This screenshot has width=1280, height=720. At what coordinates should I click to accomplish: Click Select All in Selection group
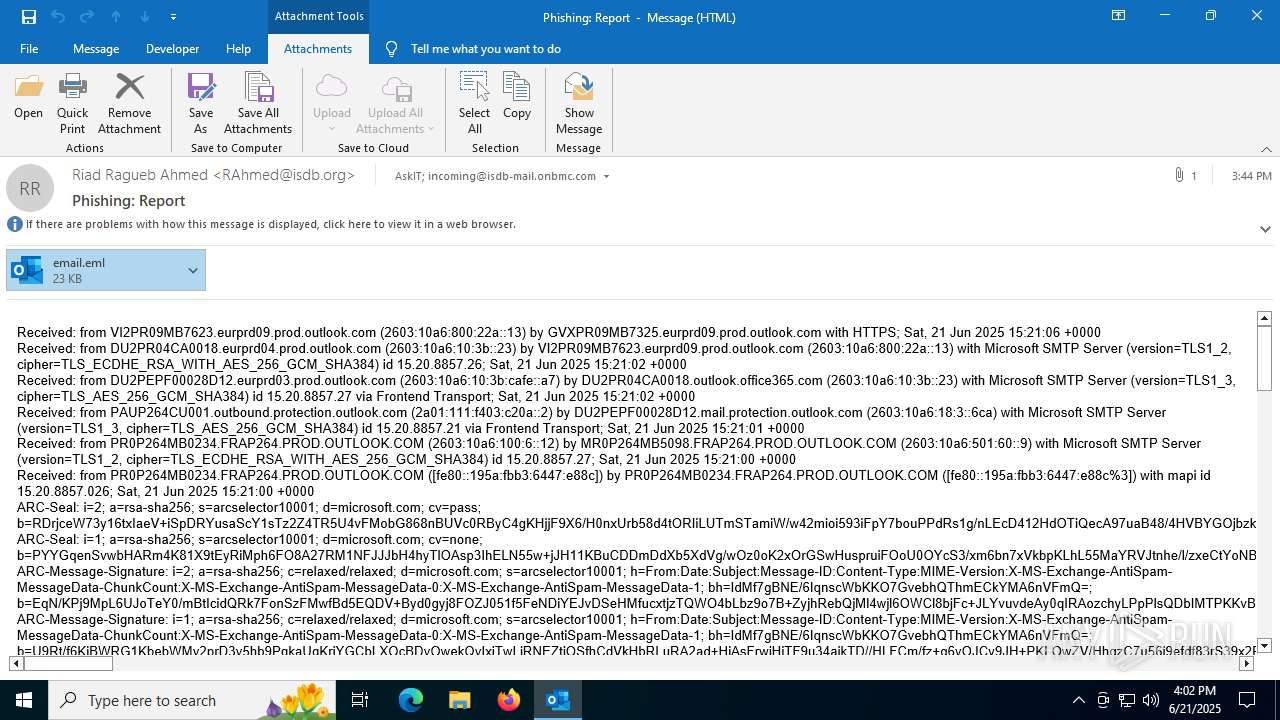(474, 103)
